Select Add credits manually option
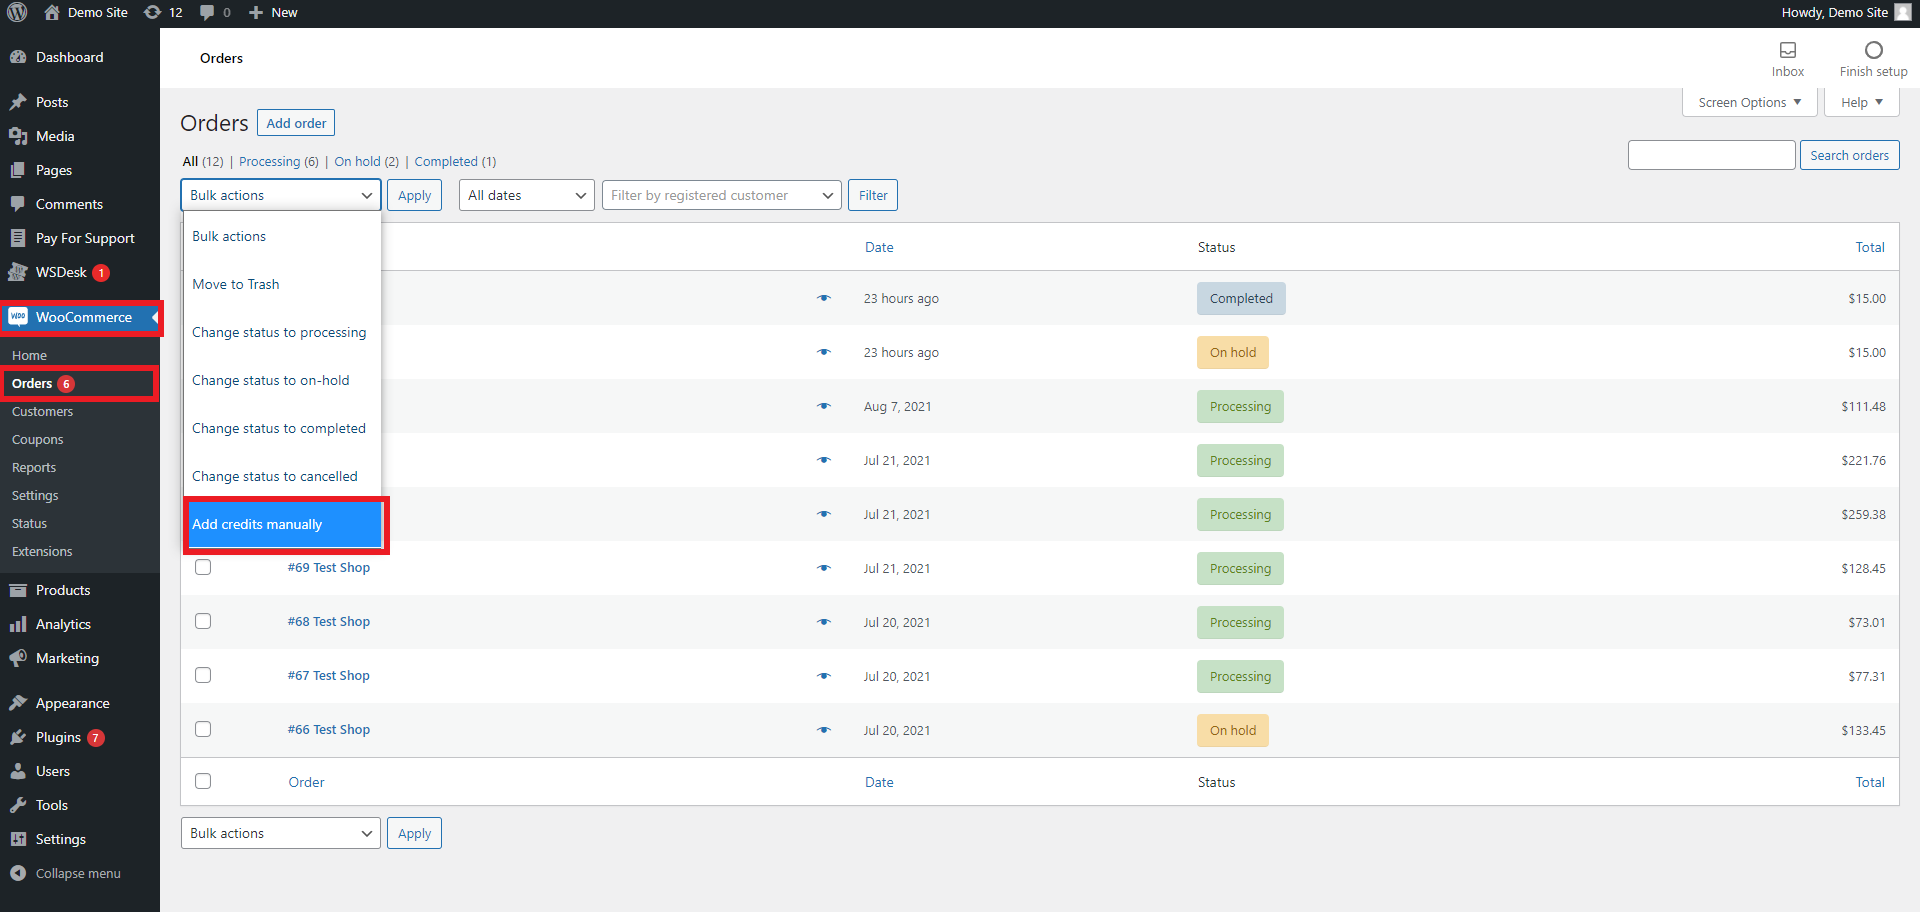This screenshot has height=912, width=1920. point(286,524)
